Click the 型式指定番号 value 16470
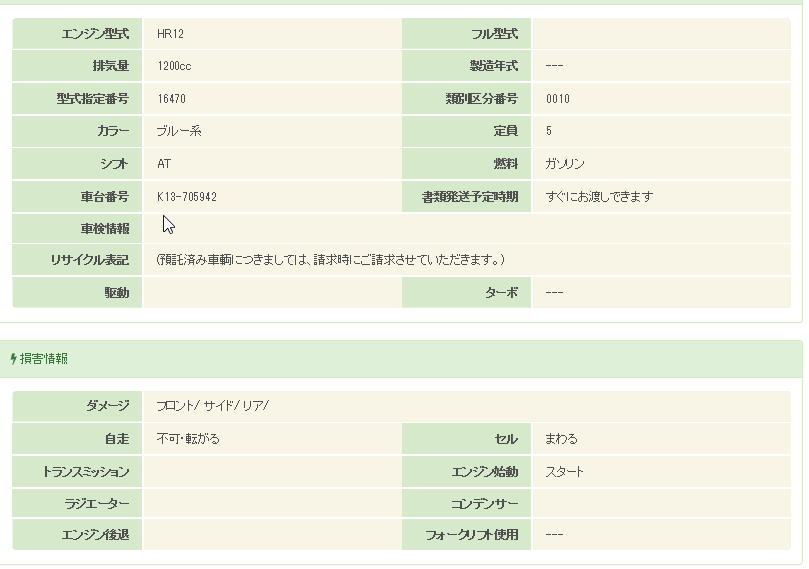The image size is (809, 569). (172, 99)
